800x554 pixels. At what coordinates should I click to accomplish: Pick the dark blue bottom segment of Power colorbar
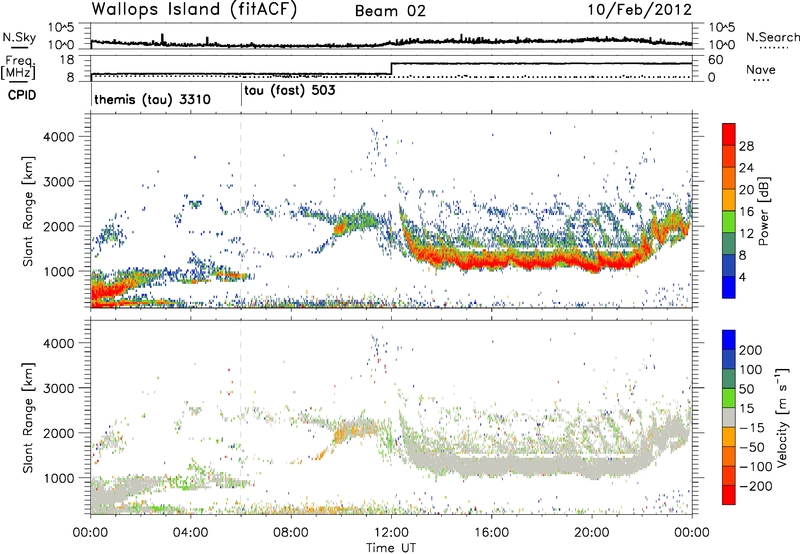point(729,287)
